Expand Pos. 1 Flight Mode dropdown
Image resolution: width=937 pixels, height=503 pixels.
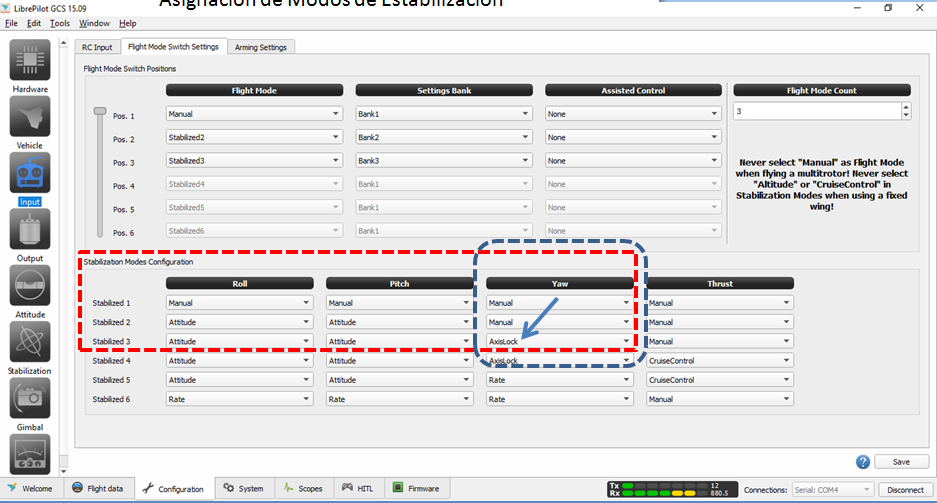[254, 114]
